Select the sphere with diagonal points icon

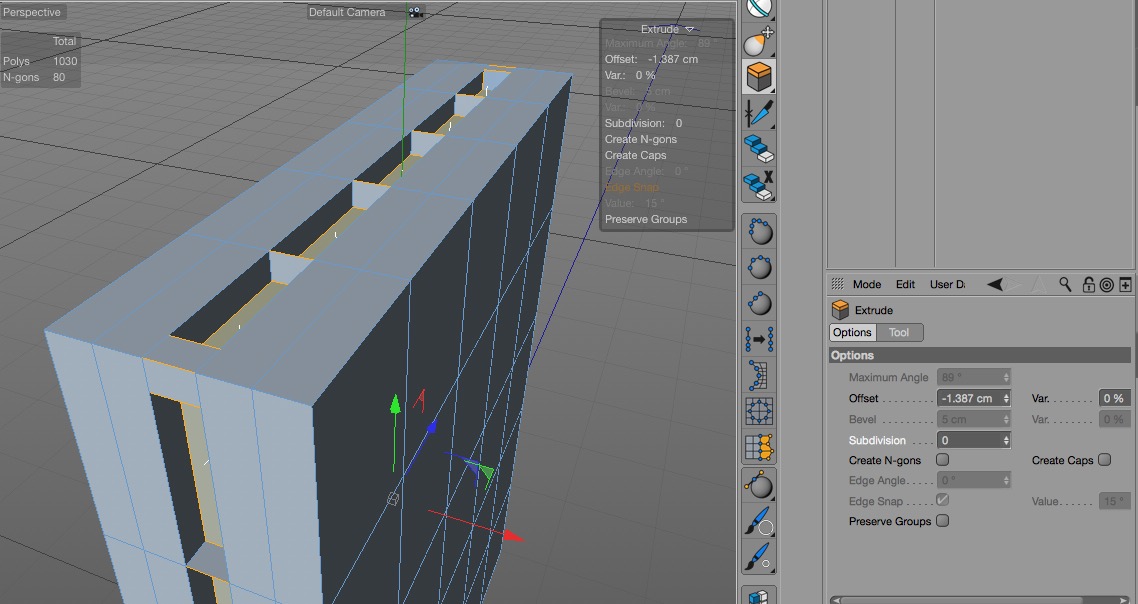click(759, 303)
